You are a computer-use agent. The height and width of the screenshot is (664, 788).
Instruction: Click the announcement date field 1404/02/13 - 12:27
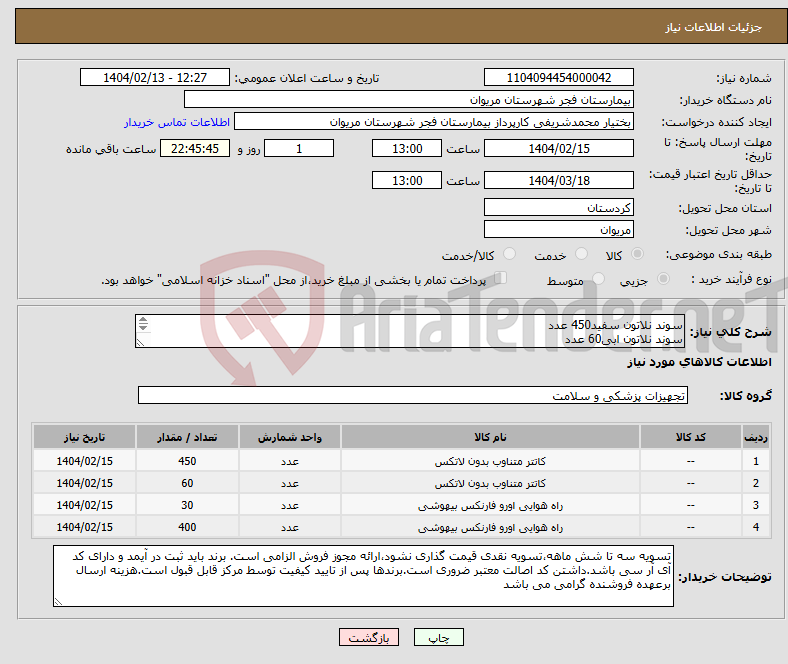(x=155, y=77)
